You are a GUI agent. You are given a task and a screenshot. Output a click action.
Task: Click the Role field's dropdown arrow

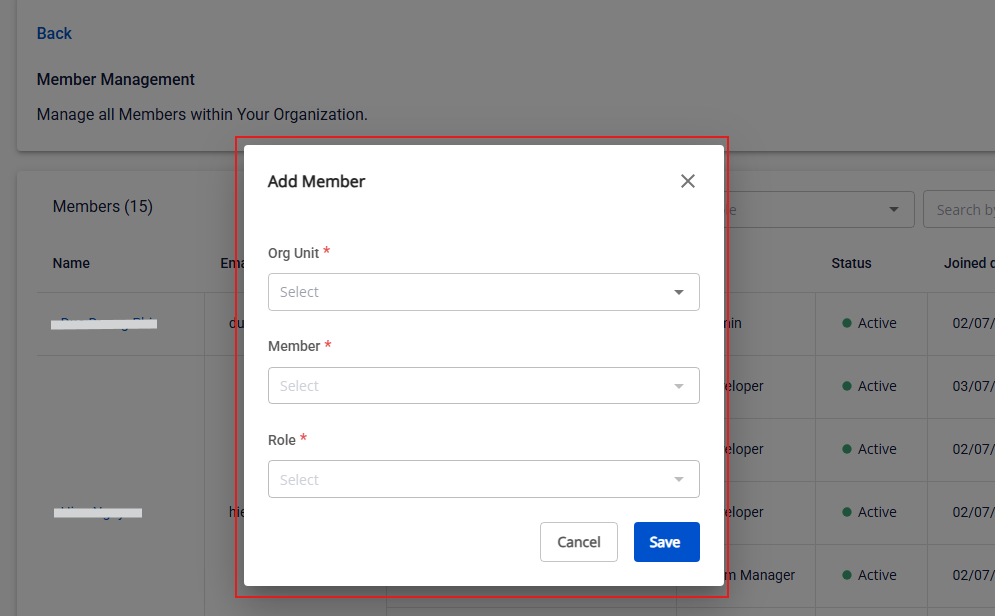[679, 480]
